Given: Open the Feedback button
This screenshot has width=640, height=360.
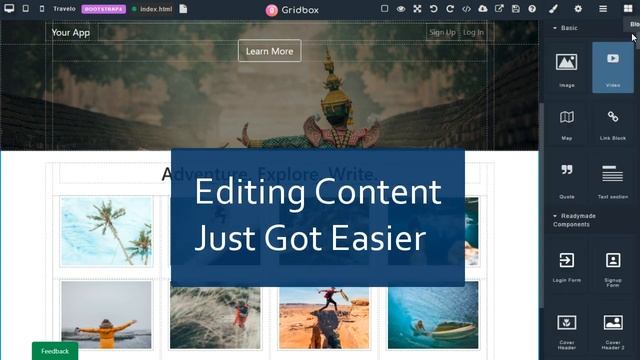Looking at the screenshot, I should 55,351.
